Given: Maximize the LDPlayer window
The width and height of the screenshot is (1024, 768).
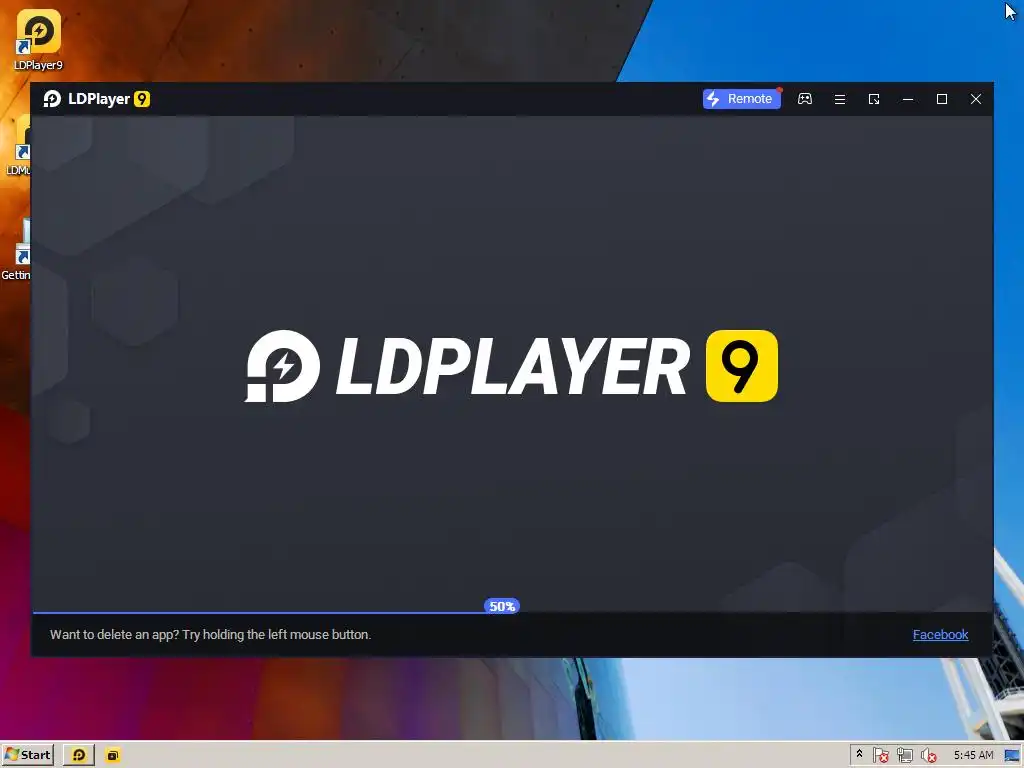Looking at the screenshot, I should click(x=942, y=99).
